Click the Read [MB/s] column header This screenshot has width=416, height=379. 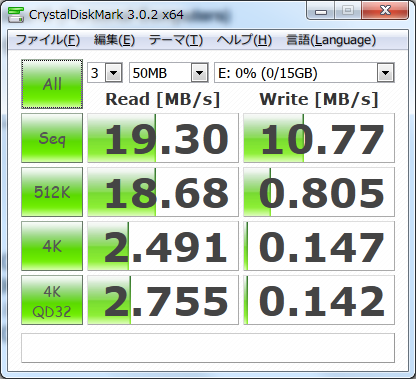tap(163, 99)
